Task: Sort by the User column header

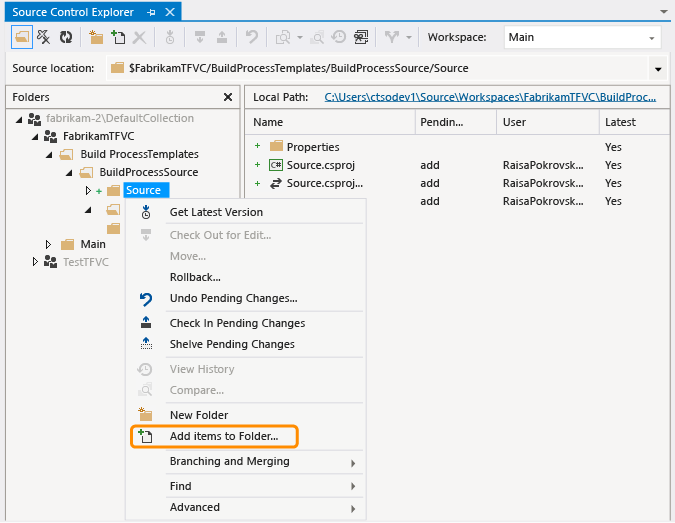Action: pyautogui.click(x=548, y=122)
